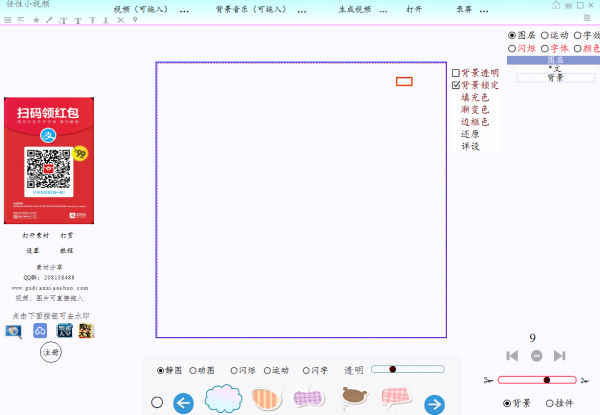Select the empty circle beside the bubble list
This screenshot has width=600, height=415.
(157, 402)
